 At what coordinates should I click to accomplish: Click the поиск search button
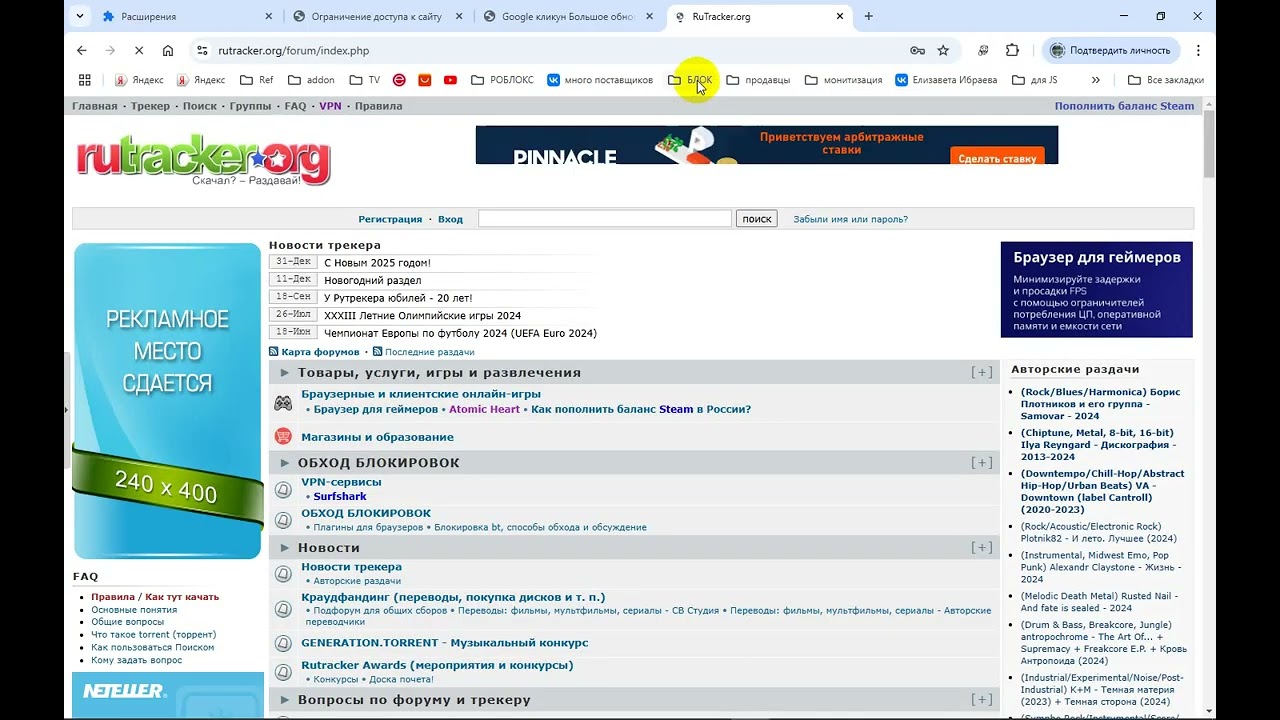(x=757, y=219)
